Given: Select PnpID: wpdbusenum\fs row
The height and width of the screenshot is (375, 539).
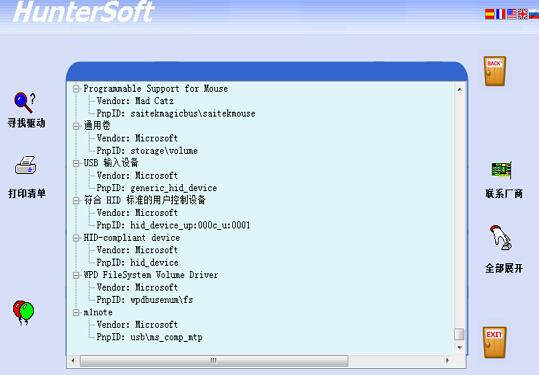Looking at the screenshot, I should [144, 300].
